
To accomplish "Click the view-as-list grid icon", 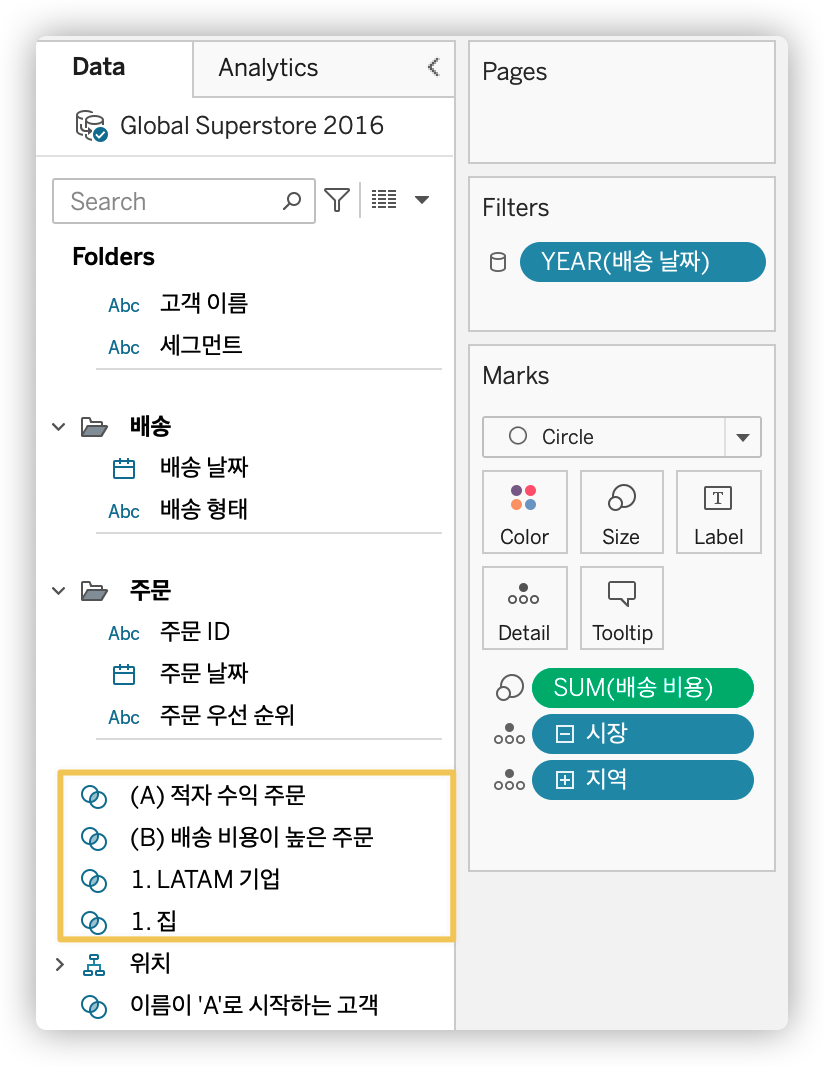I will (x=384, y=199).
